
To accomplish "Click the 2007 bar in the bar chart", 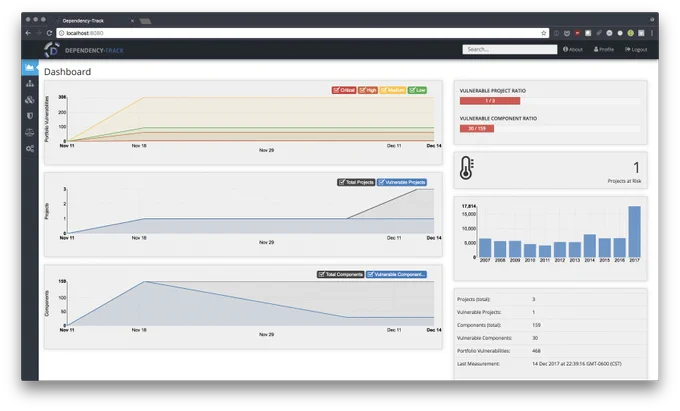I will (x=485, y=248).
